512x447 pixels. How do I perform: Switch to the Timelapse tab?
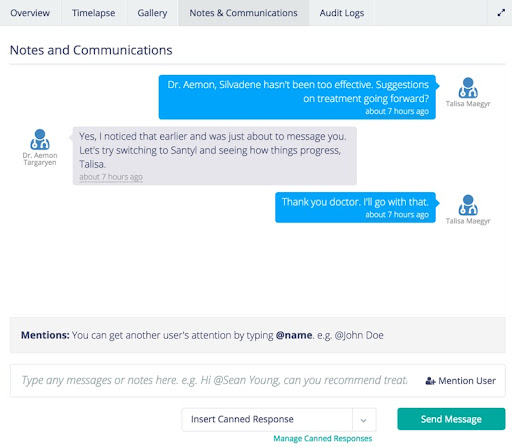tap(94, 13)
